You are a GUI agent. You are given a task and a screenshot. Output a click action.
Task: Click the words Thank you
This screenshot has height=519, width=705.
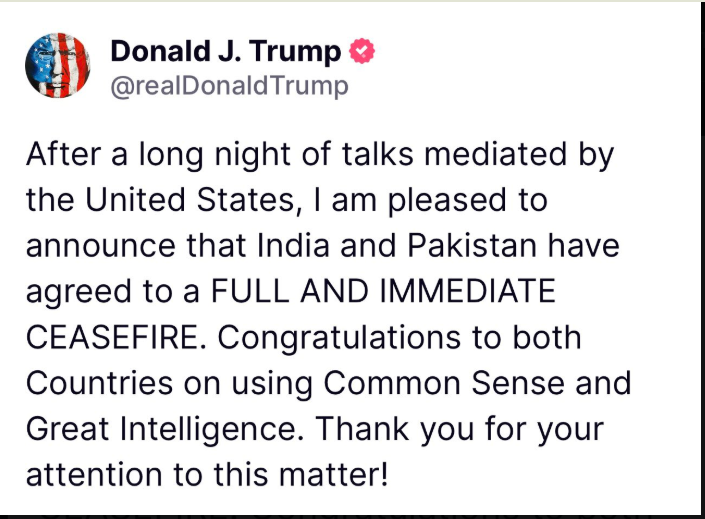394,430
